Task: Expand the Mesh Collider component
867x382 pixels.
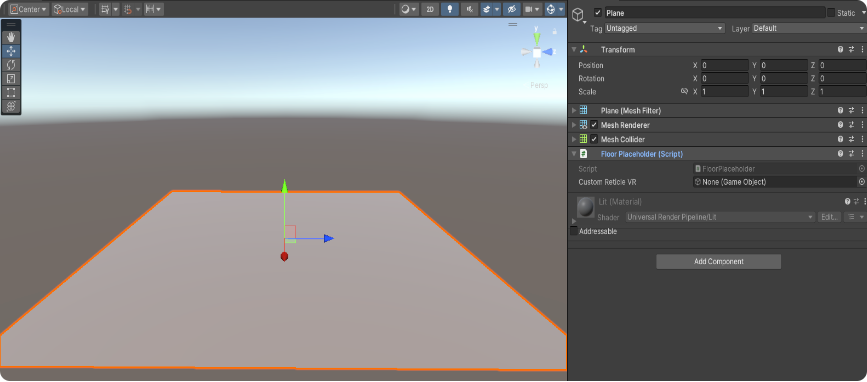Action: 574,139
